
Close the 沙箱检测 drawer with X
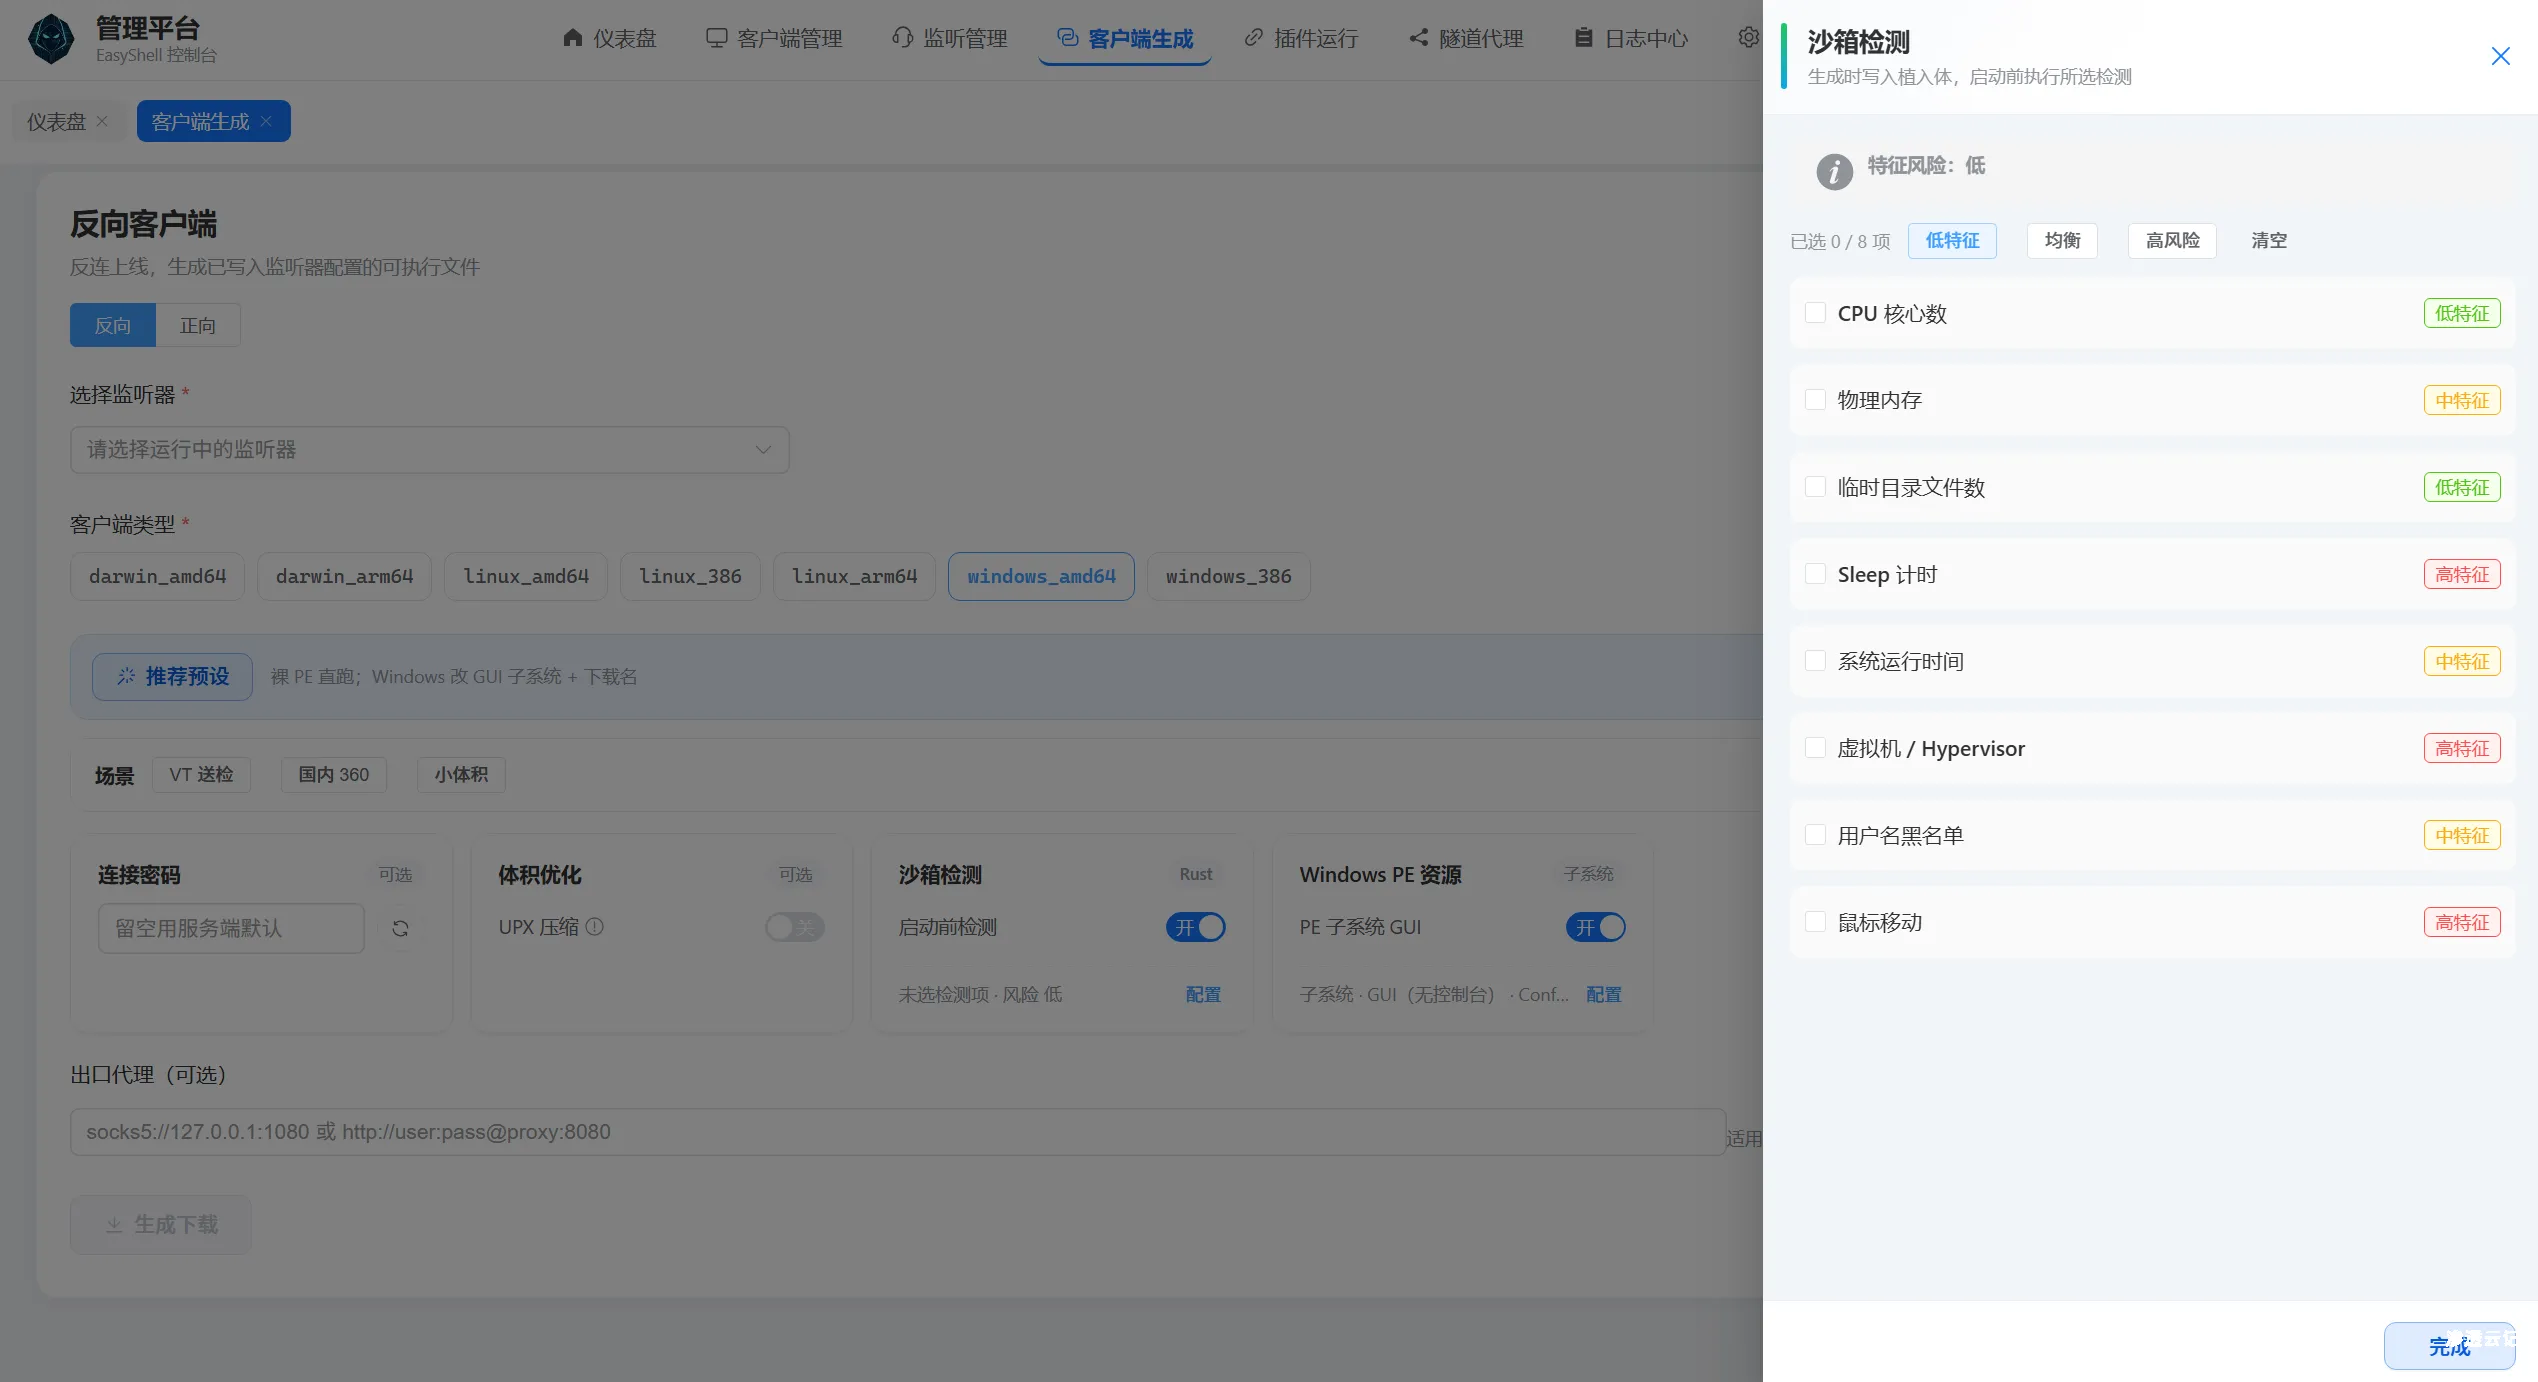pyautogui.click(x=2500, y=56)
